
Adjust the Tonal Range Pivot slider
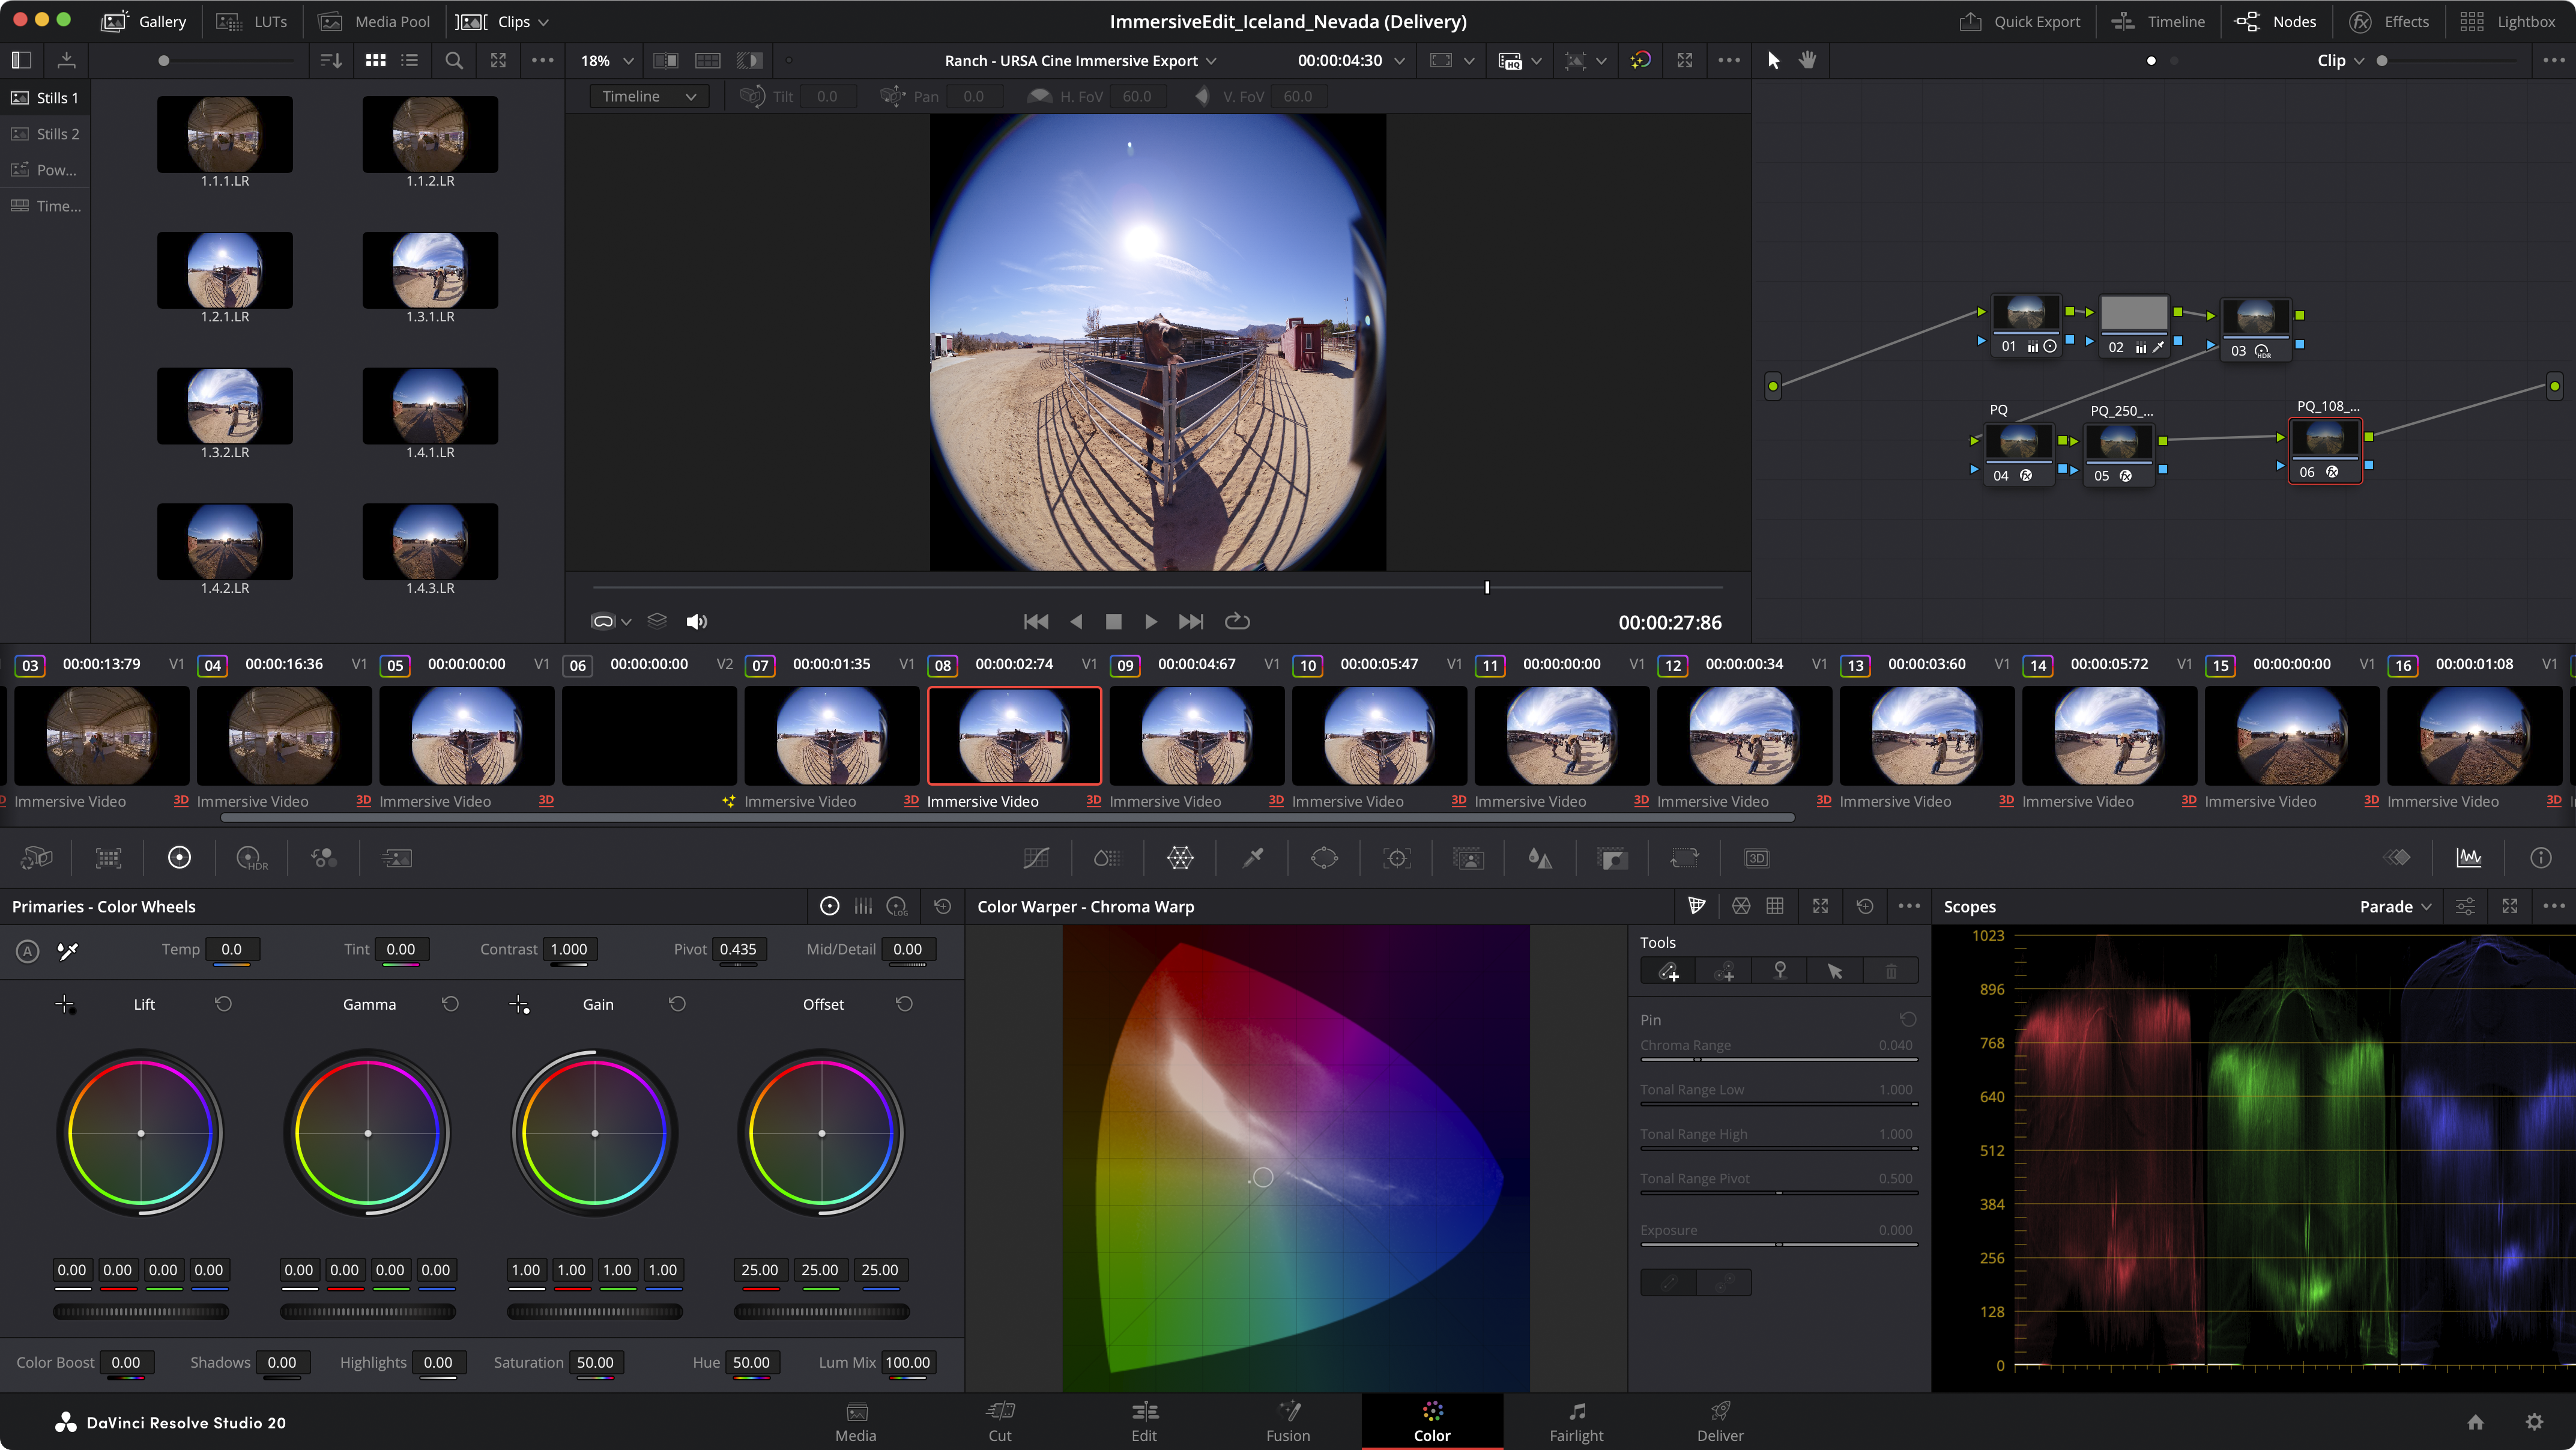click(x=1778, y=1192)
